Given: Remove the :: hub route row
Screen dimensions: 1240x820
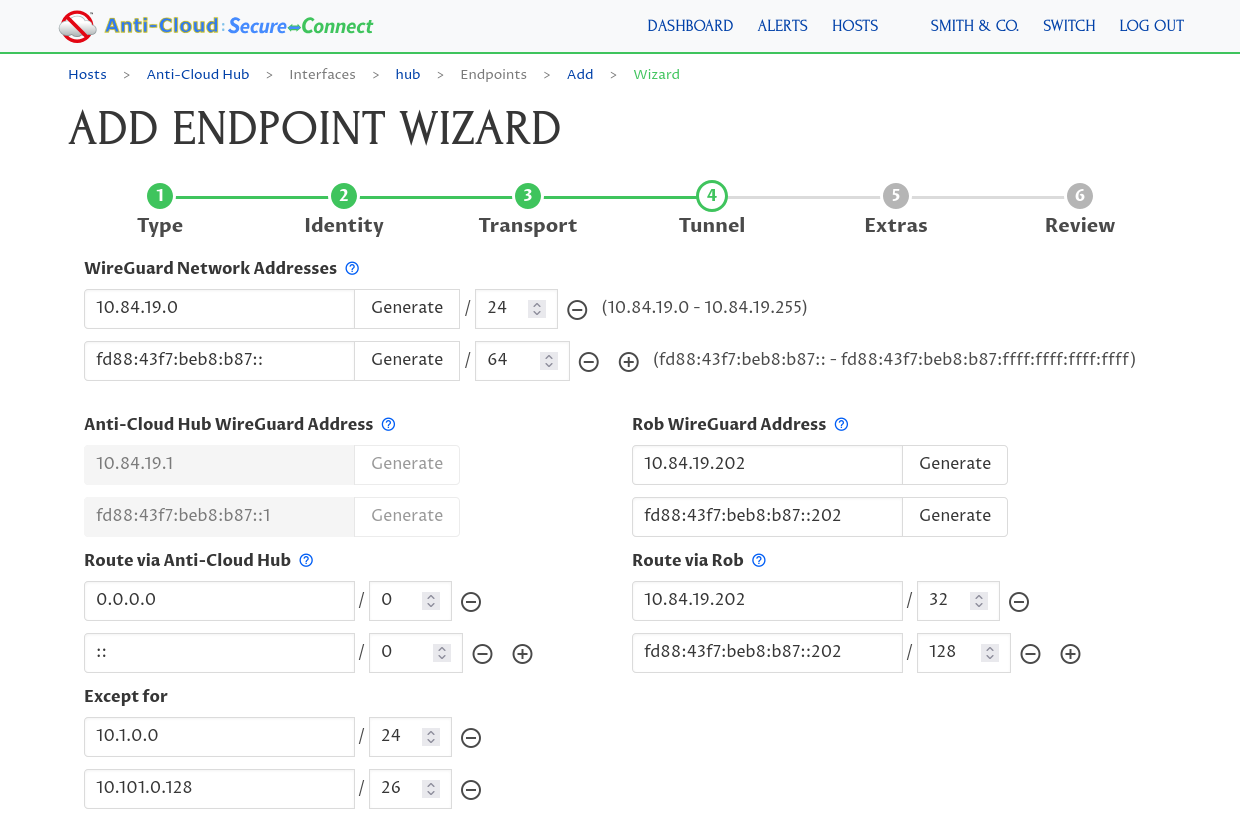Looking at the screenshot, I should [482, 654].
